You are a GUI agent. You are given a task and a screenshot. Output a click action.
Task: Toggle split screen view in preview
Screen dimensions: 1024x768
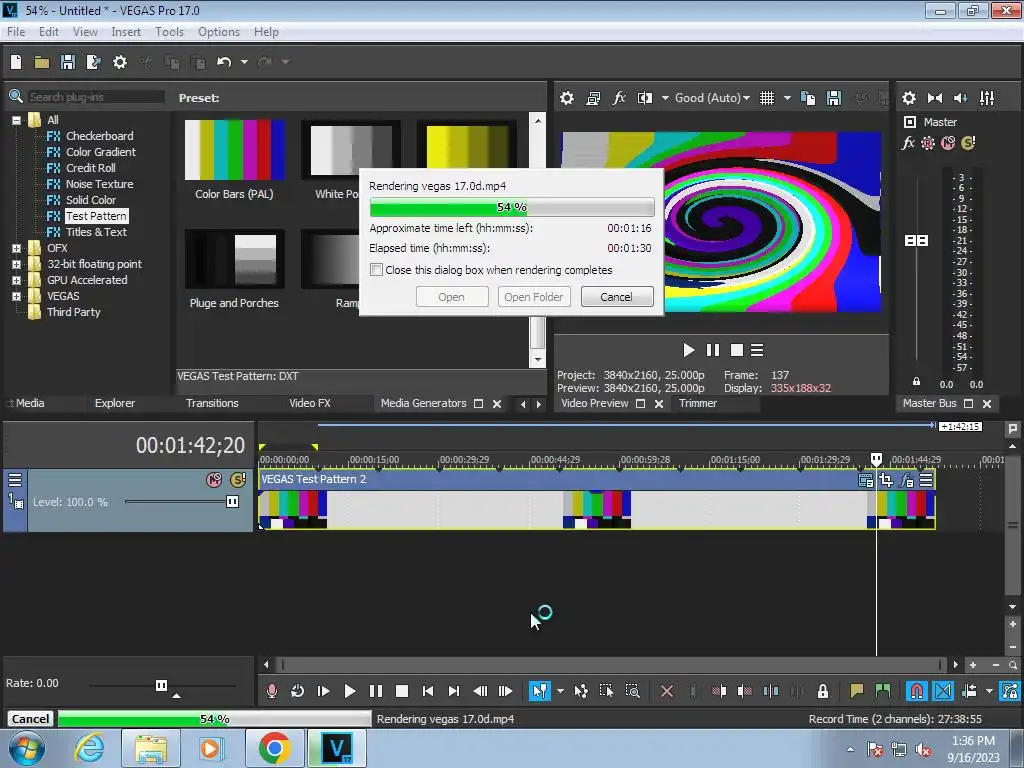[x=645, y=98]
